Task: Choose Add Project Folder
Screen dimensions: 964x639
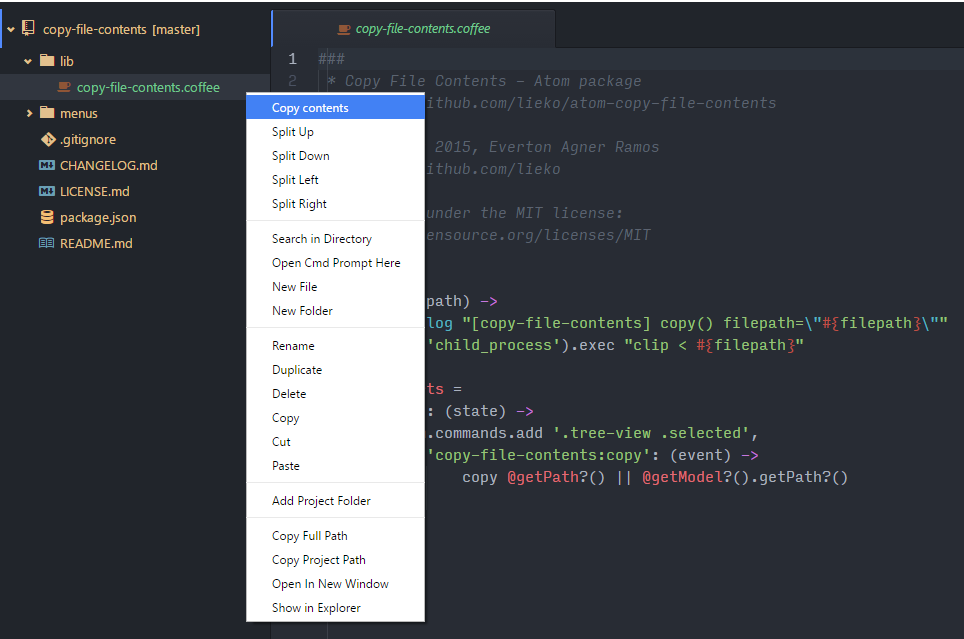Action: click(x=335, y=501)
